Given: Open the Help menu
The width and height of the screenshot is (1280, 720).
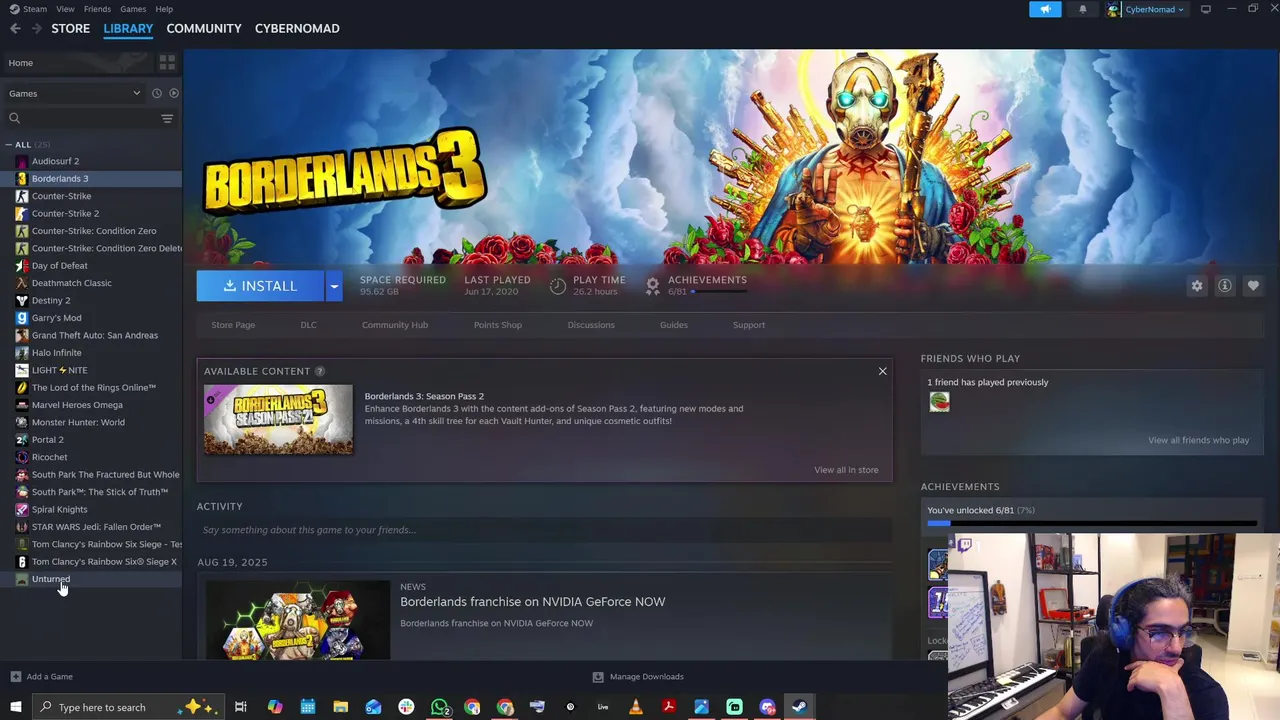Looking at the screenshot, I should point(164,9).
